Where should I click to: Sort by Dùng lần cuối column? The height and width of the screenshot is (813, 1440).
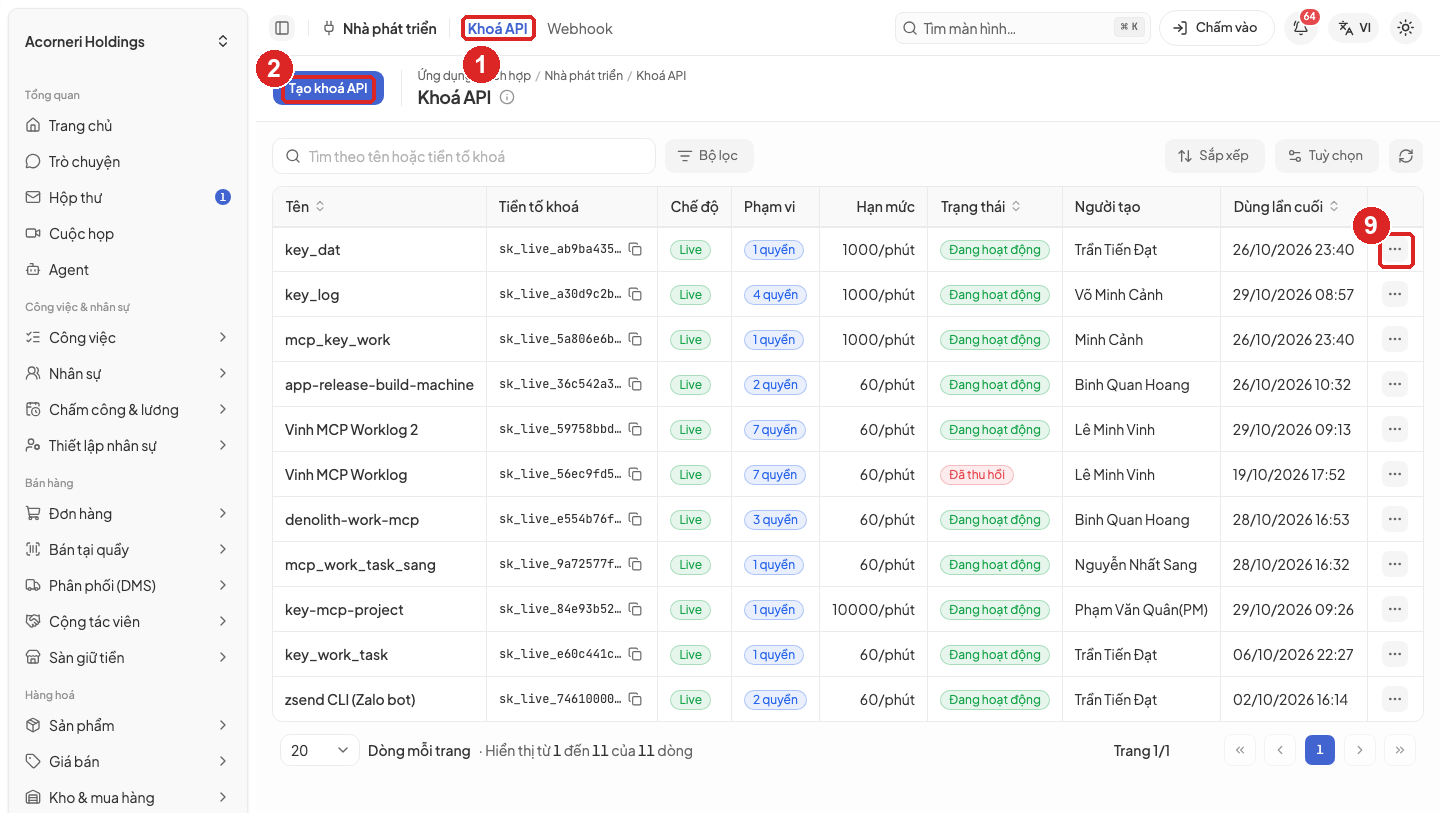[1286, 207]
